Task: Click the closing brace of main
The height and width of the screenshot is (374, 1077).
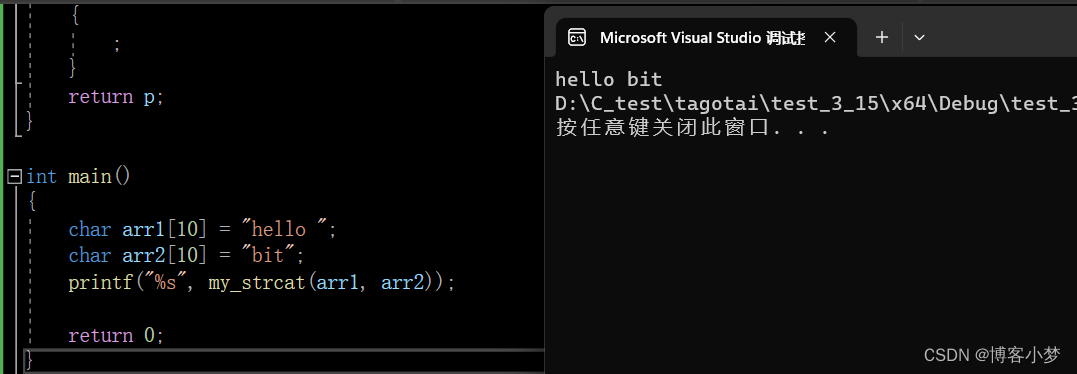Action: [x=30, y=361]
